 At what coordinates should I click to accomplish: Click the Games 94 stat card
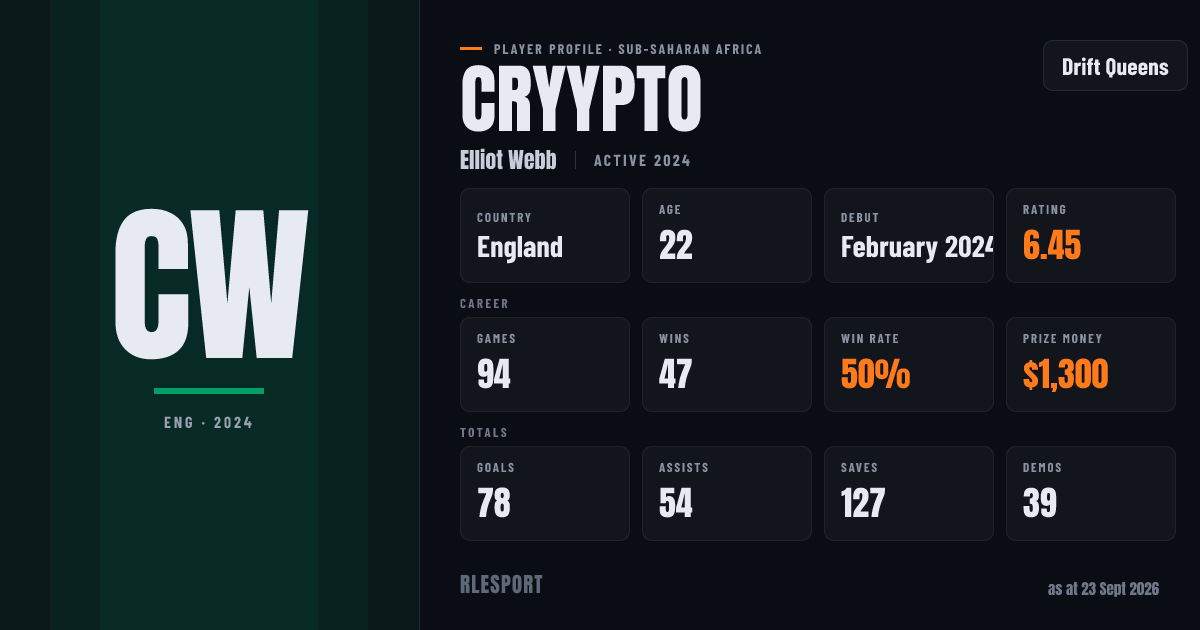[545, 365]
